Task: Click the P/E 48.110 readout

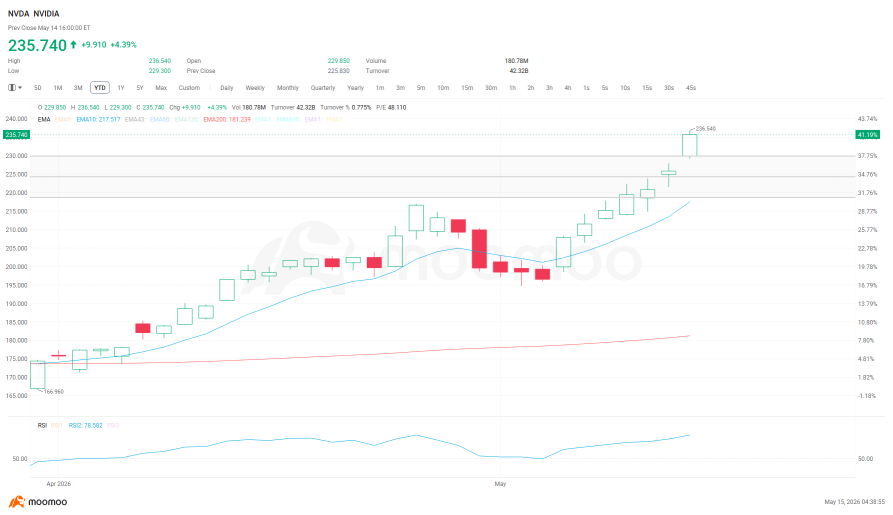Action: pos(391,107)
